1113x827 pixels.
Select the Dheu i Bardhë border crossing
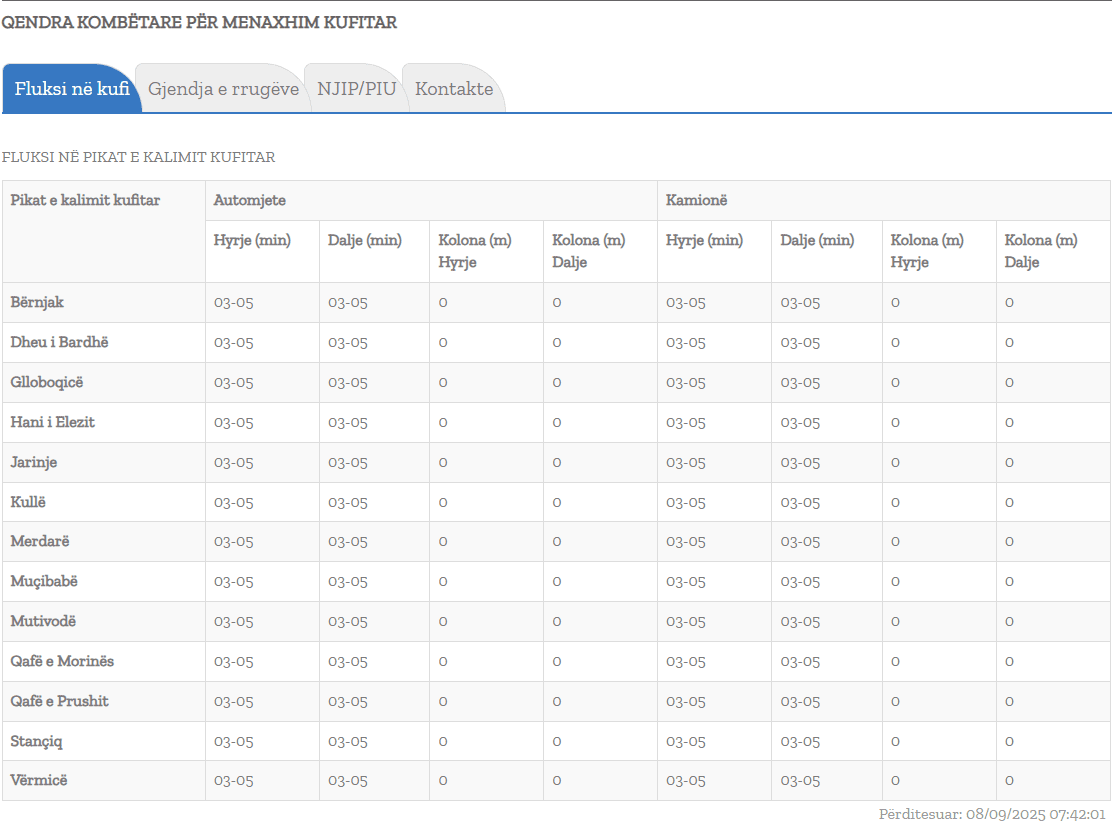59,342
